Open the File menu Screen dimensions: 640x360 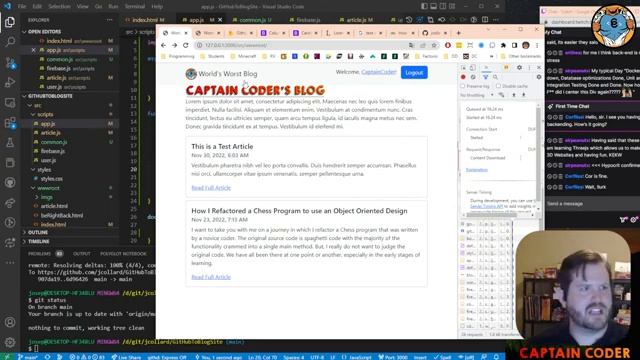coord(22,7)
